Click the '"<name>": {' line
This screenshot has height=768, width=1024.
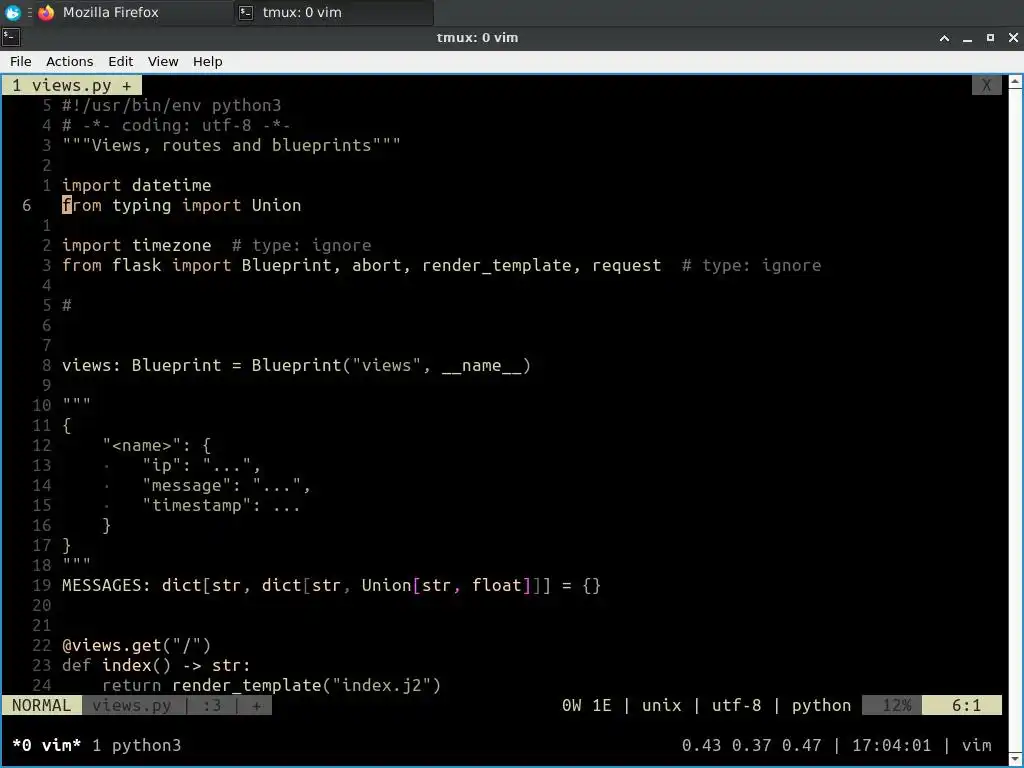tap(157, 445)
